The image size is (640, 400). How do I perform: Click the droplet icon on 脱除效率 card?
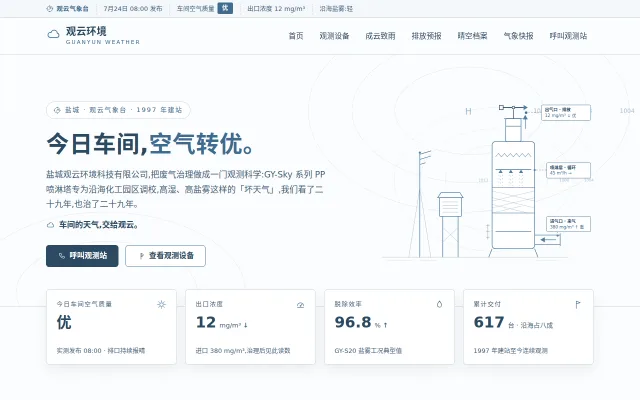click(439, 304)
